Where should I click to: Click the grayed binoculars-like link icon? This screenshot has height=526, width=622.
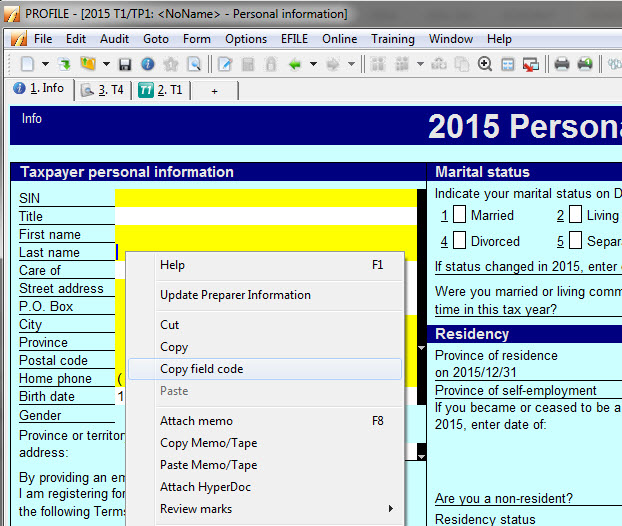point(439,64)
